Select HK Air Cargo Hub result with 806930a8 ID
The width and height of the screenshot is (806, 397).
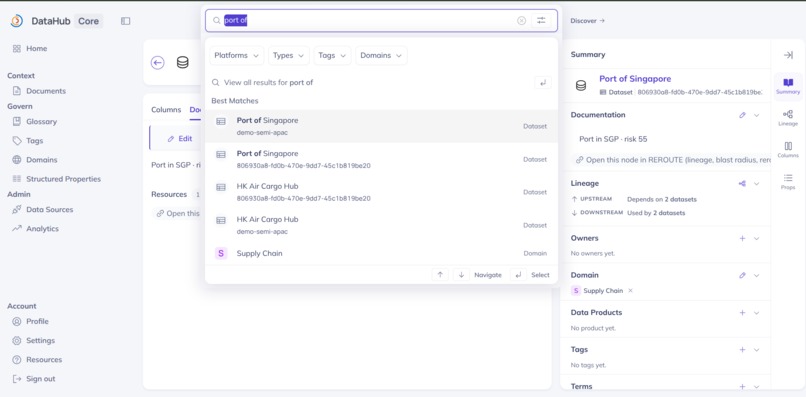(x=381, y=192)
